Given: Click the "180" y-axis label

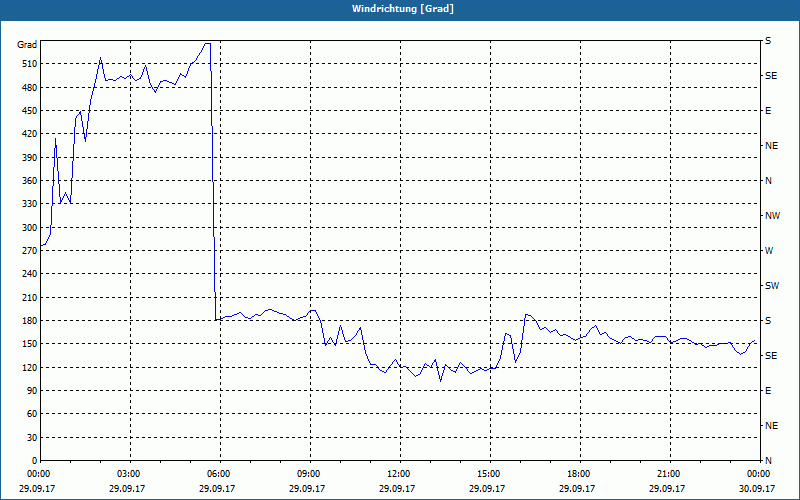Looking at the screenshot, I should tap(30, 320).
